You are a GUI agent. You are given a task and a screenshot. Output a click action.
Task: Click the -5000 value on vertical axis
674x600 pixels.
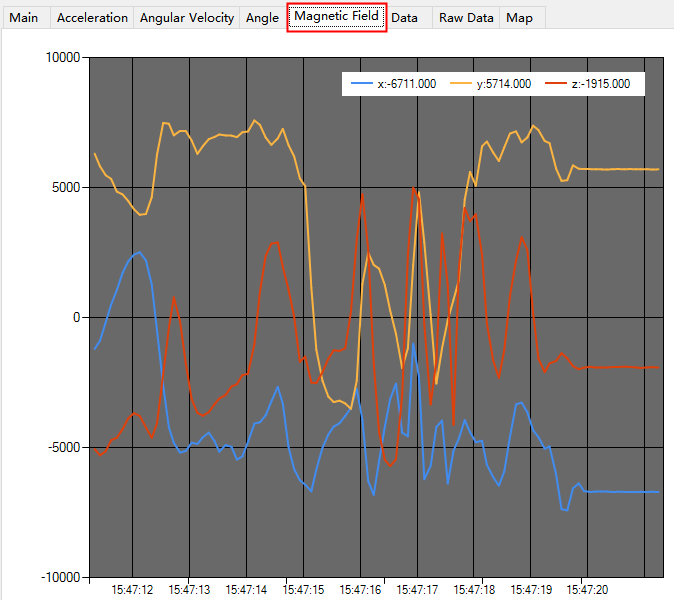pos(64,447)
